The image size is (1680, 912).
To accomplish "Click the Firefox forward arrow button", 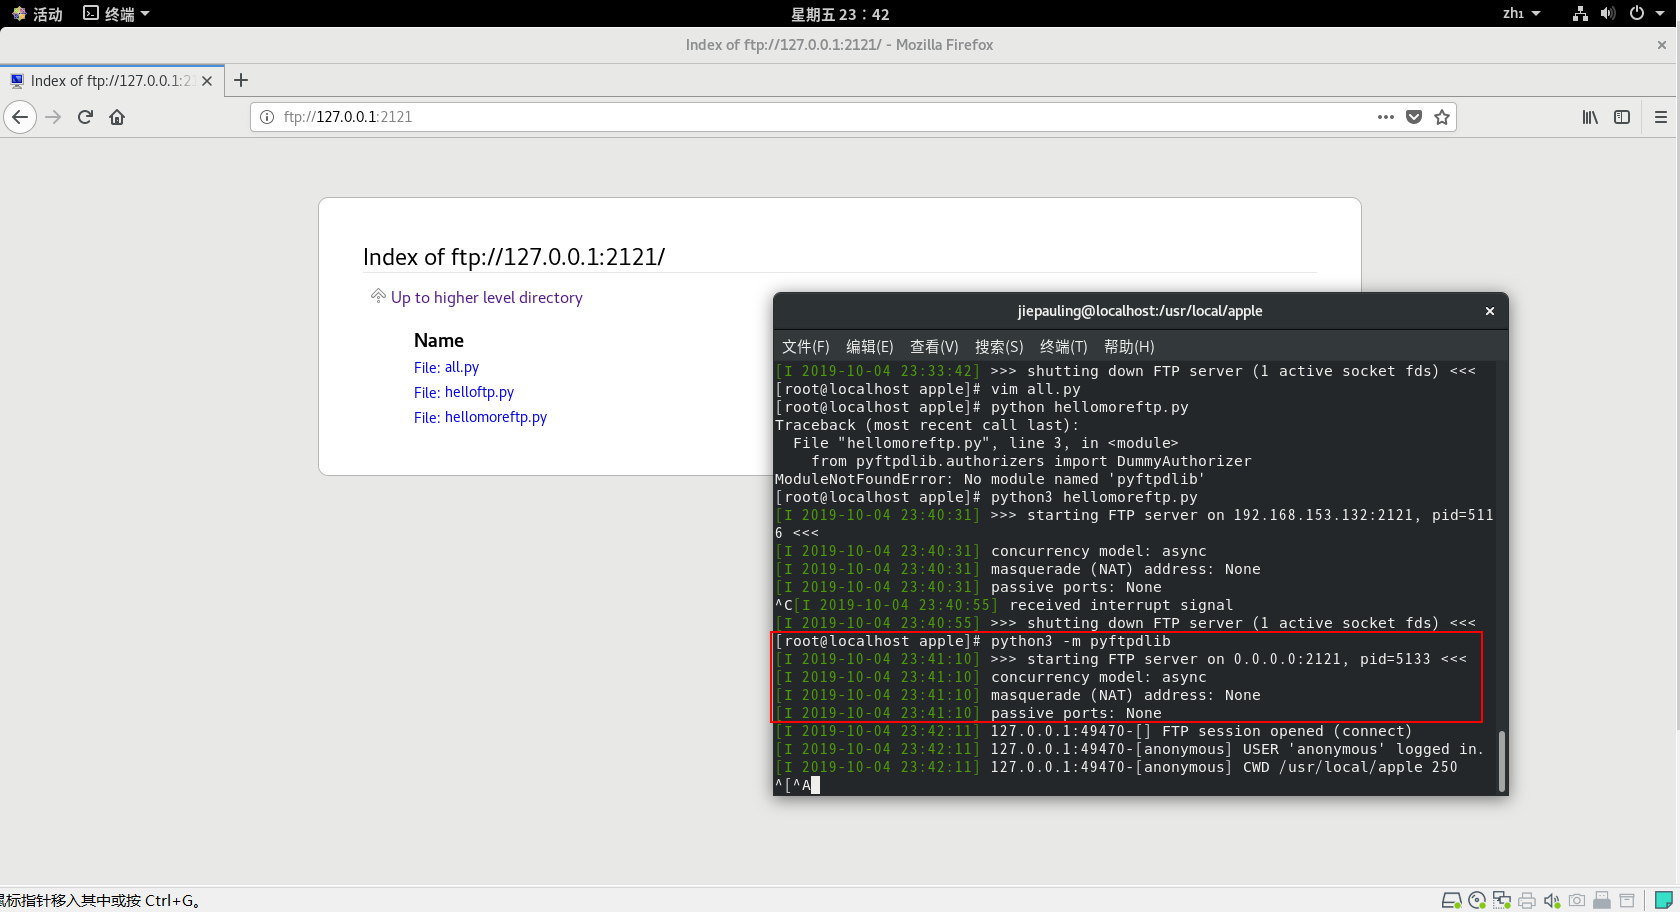I will [53, 117].
